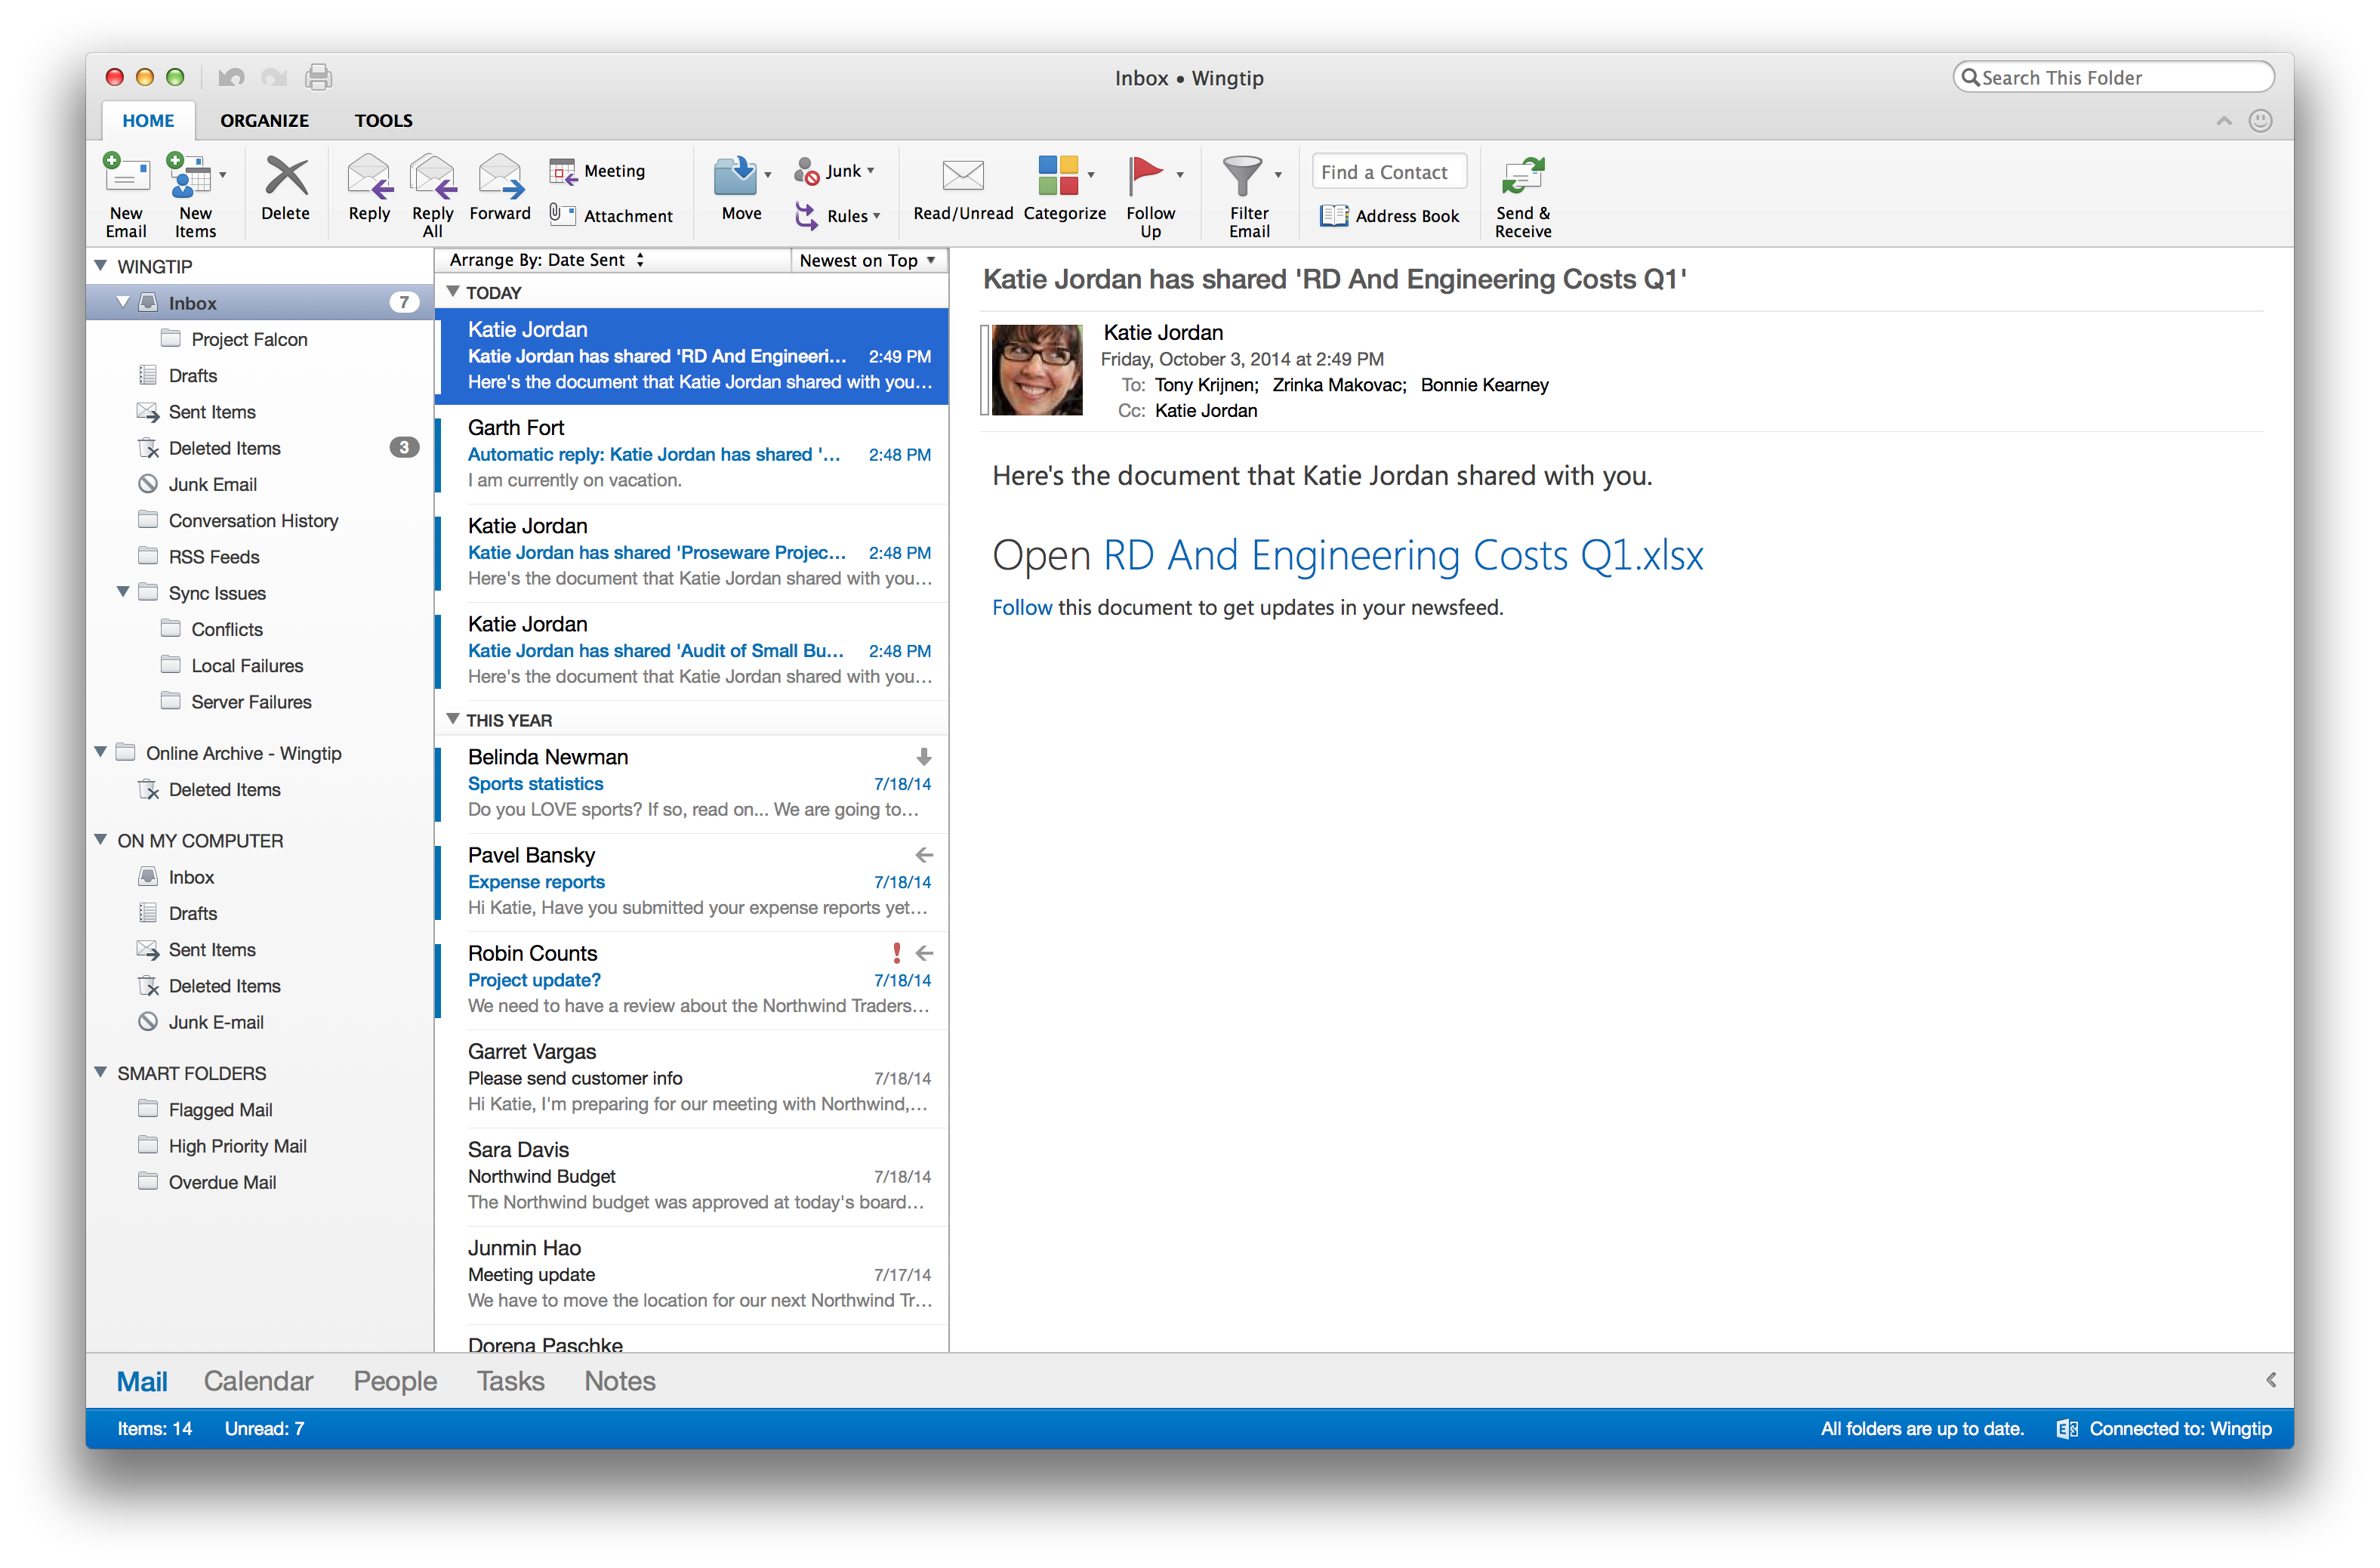Image resolution: width=2380 pixels, height=1568 pixels.
Task: Toggle Read/Unread status button
Action: tap(962, 189)
